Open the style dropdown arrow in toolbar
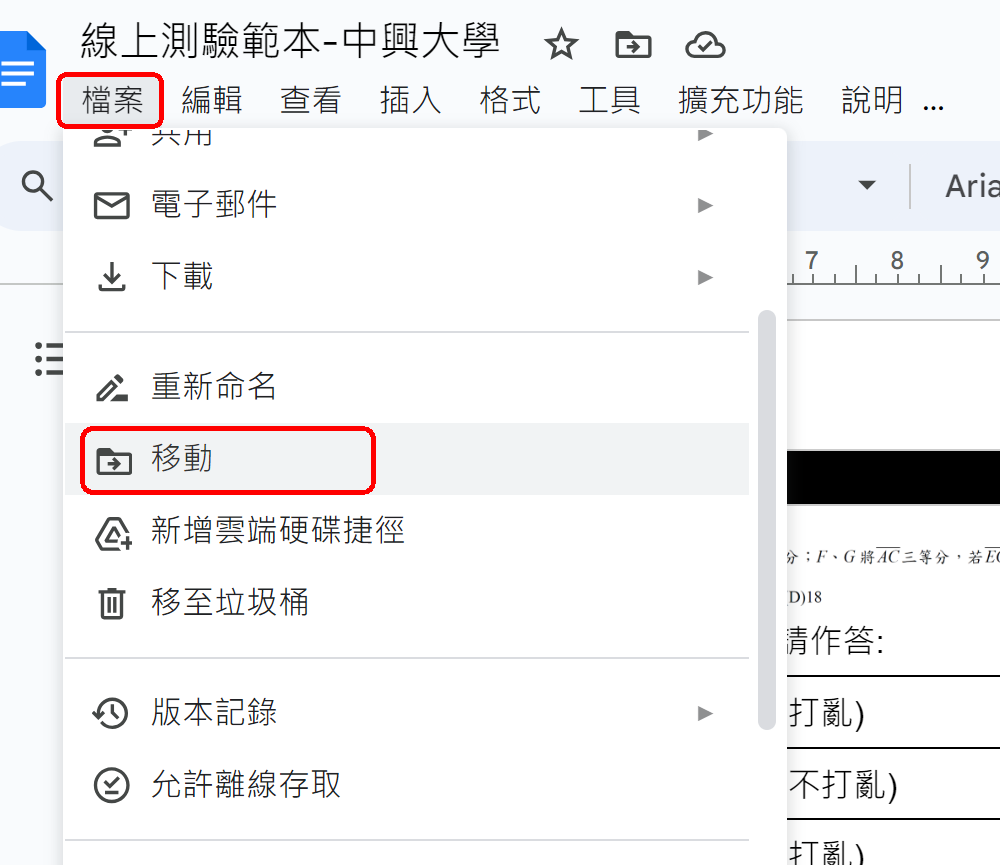This screenshot has height=865, width=1000. 867,186
